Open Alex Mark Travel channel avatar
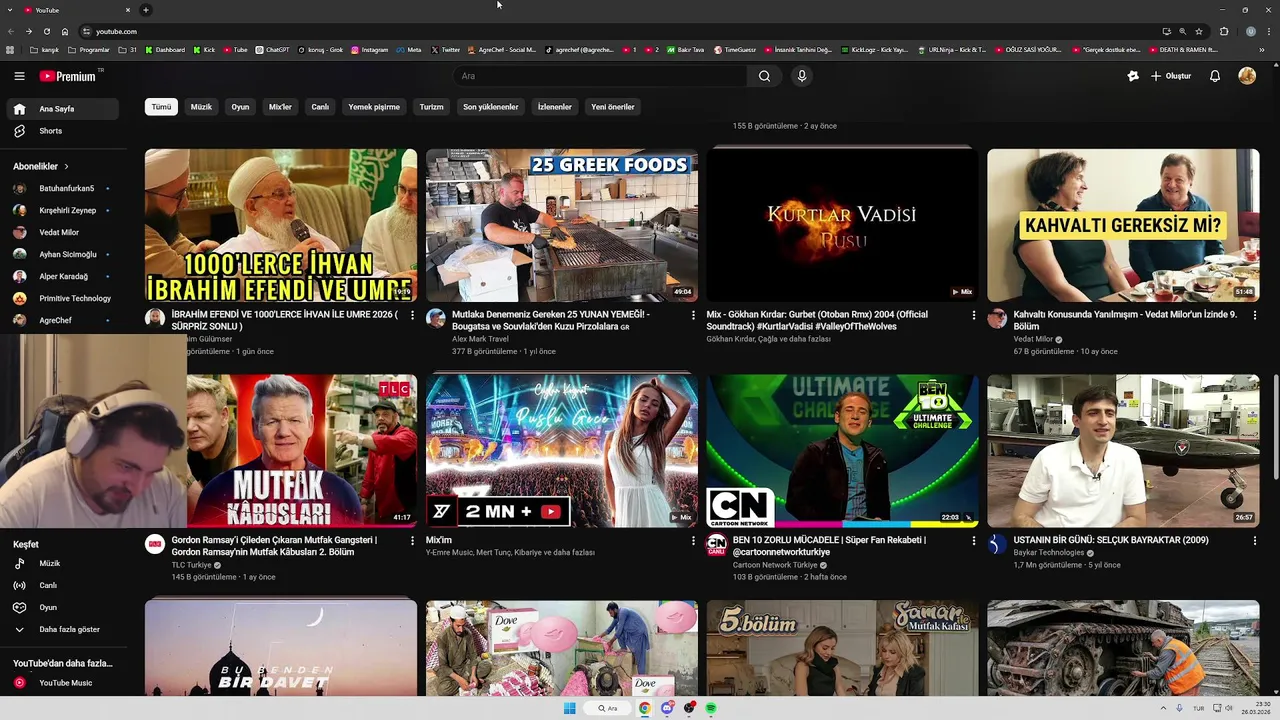The height and width of the screenshot is (720, 1280). click(x=436, y=318)
